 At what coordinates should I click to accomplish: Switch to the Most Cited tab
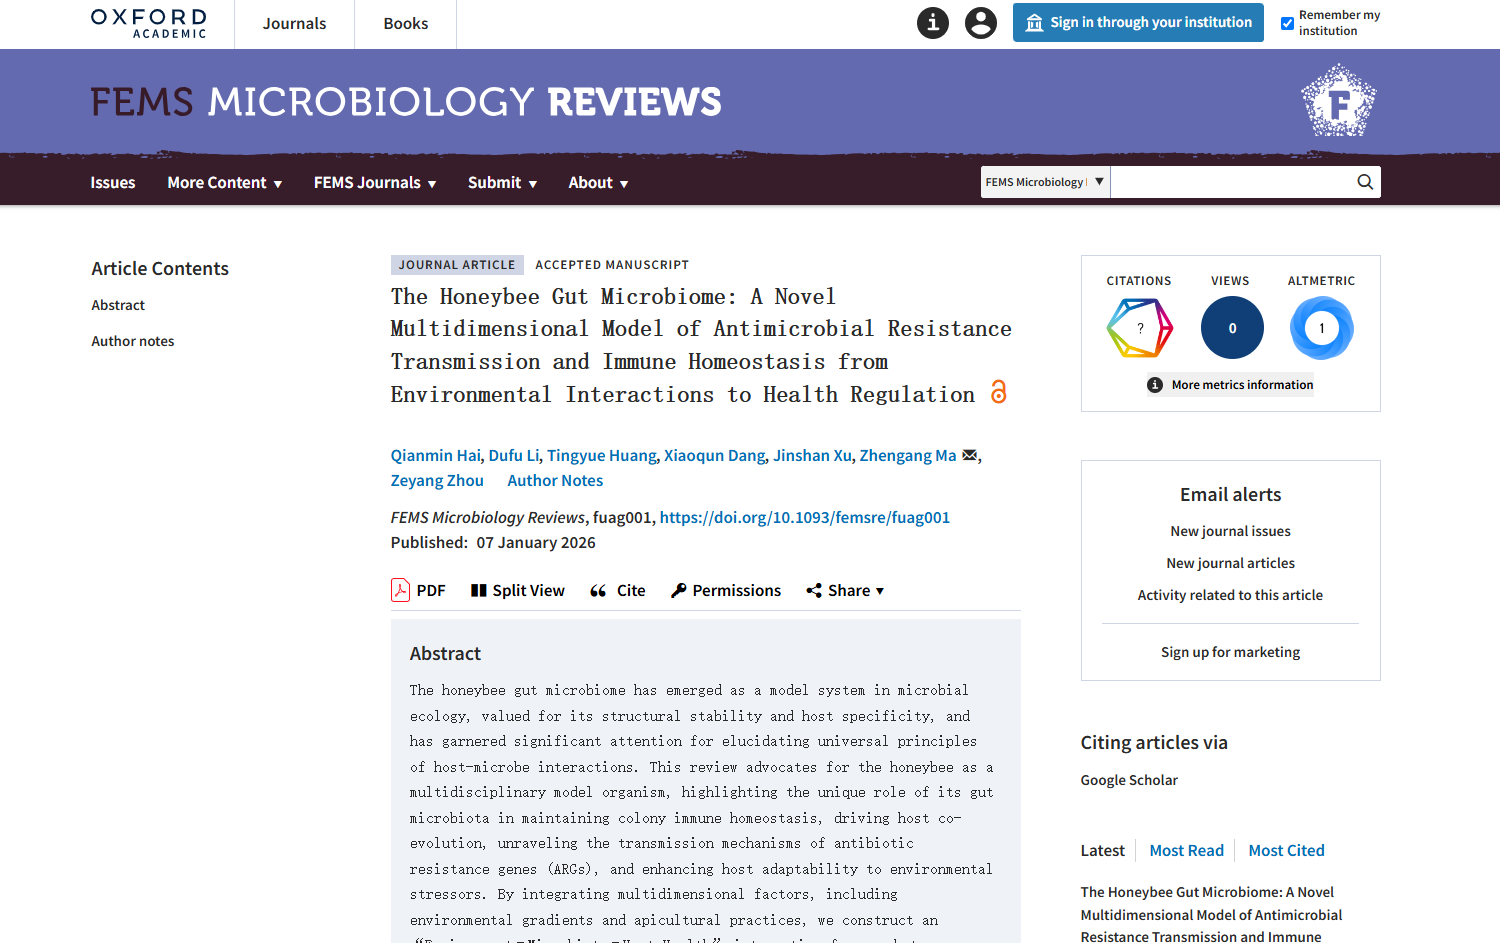(1286, 850)
